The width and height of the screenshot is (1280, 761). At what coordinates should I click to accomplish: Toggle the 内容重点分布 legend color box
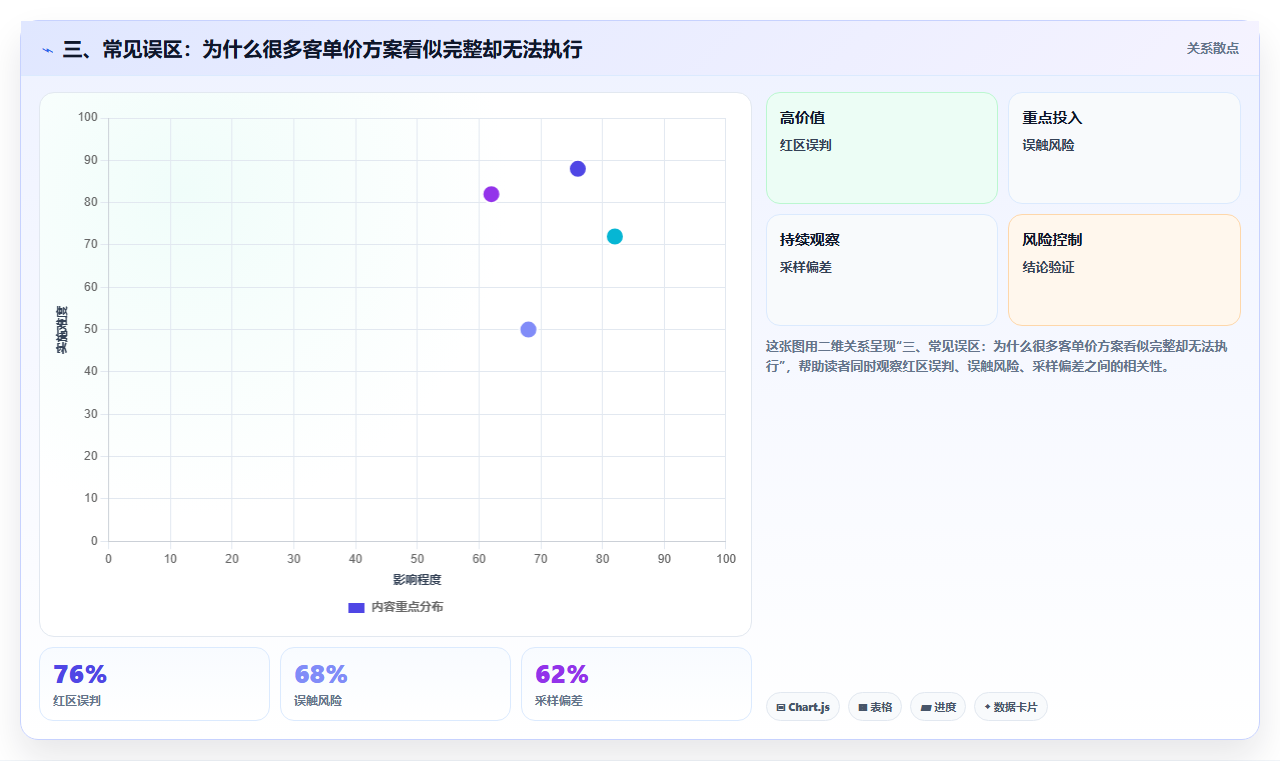(x=356, y=607)
